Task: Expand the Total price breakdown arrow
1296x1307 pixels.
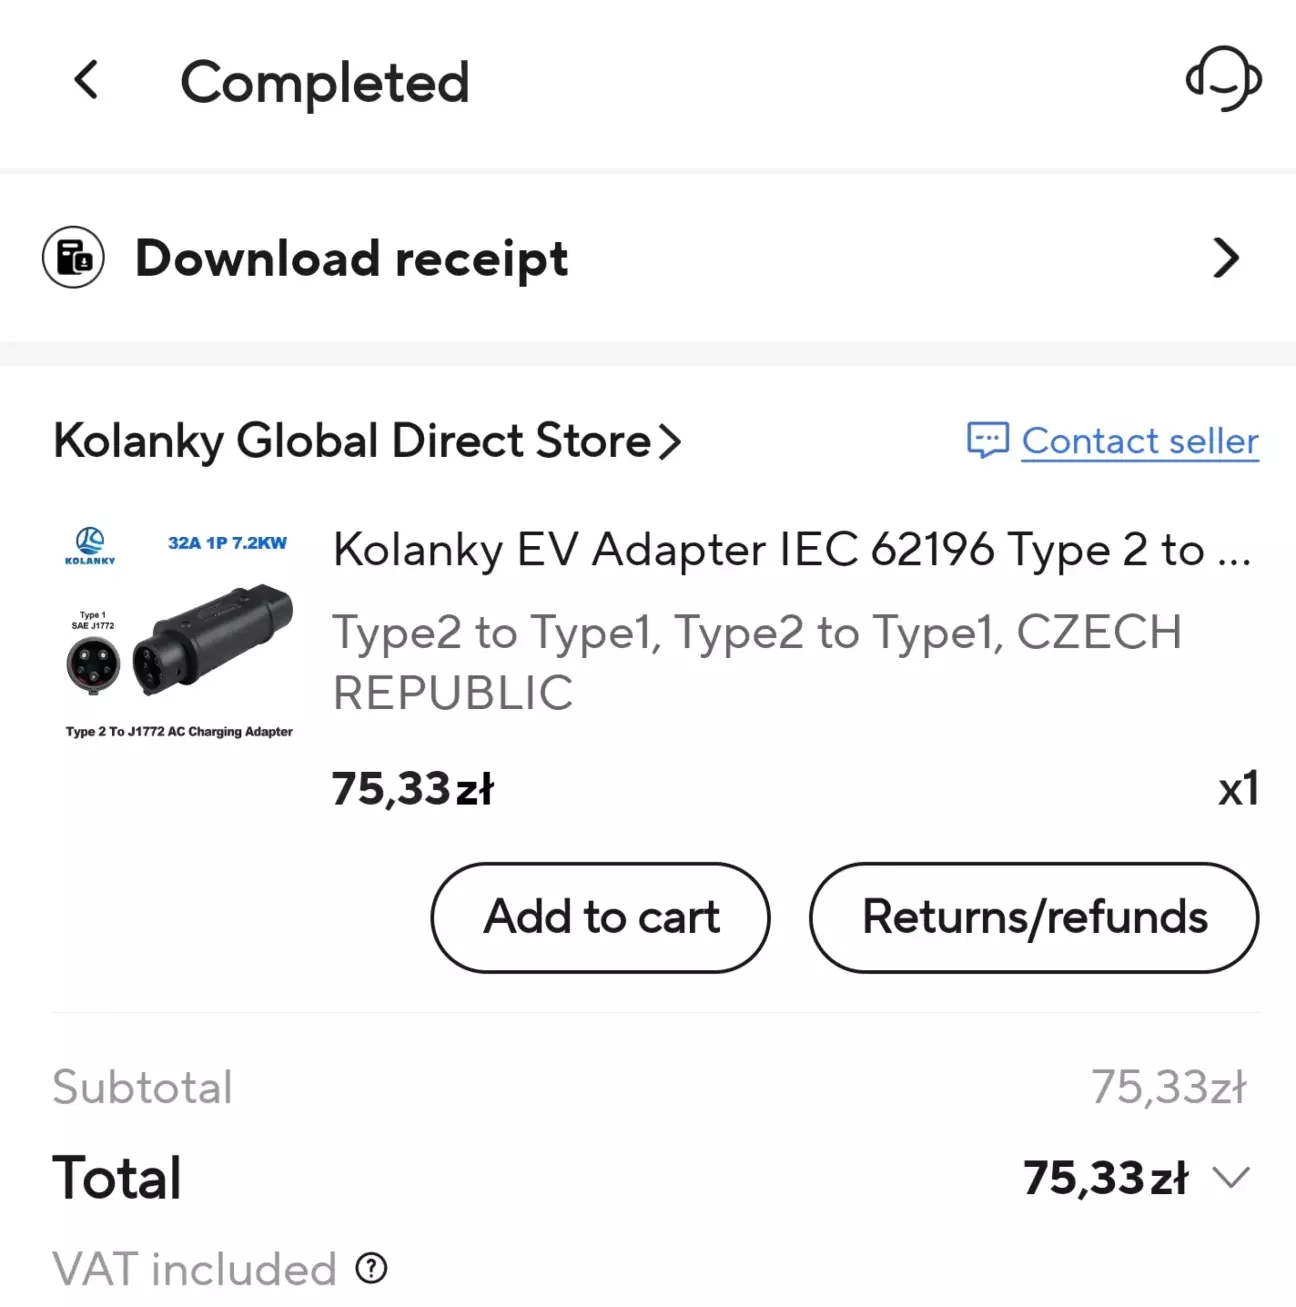Action: (1231, 1178)
